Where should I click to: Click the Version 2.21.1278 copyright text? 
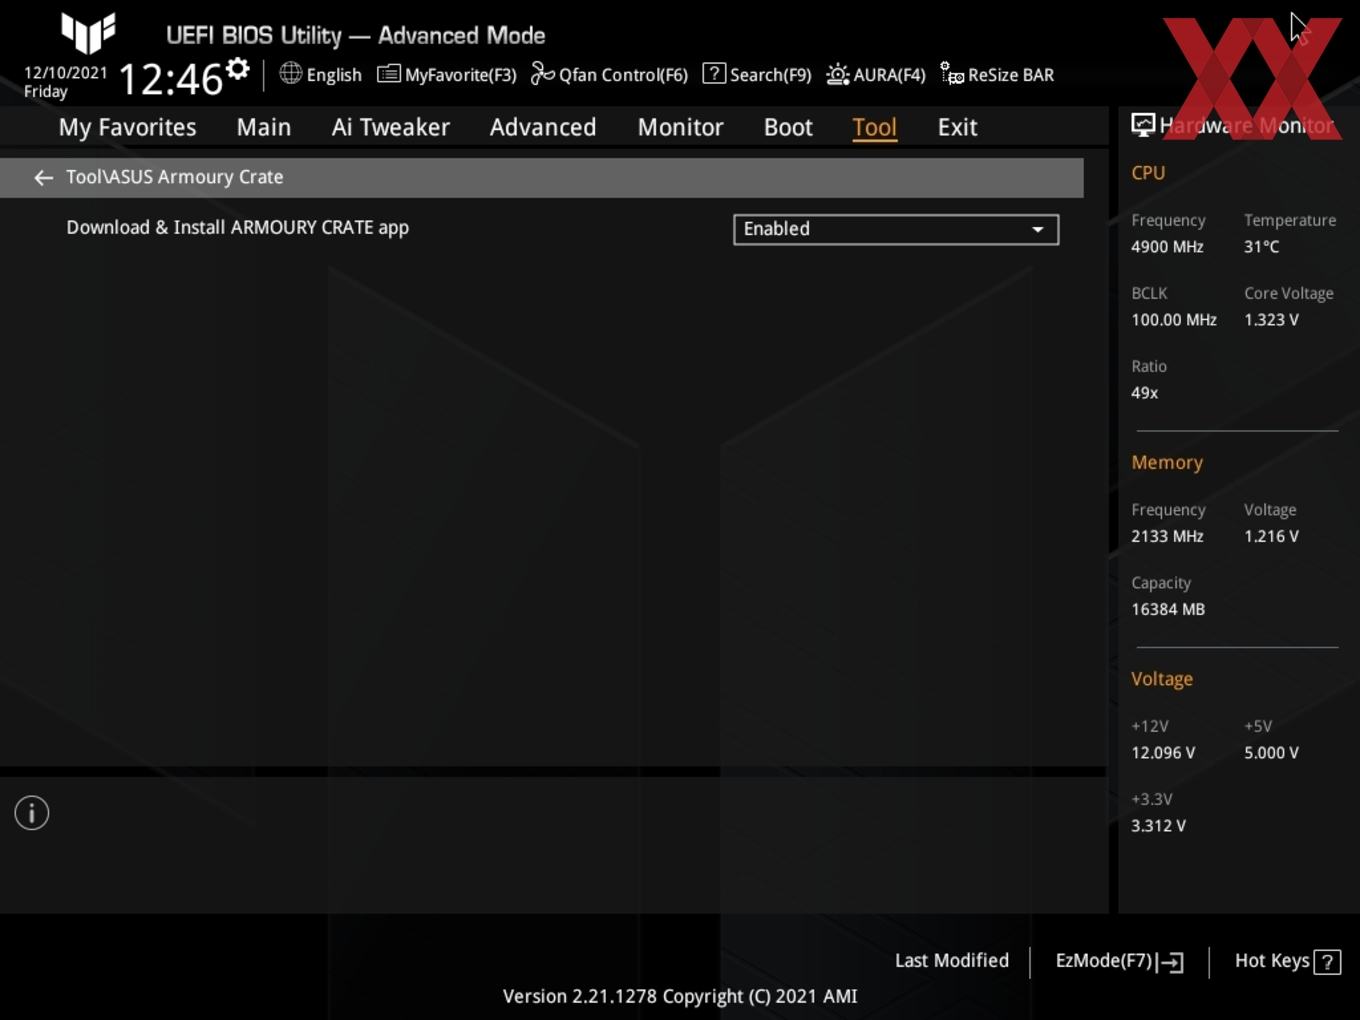click(x=680, y=996)
